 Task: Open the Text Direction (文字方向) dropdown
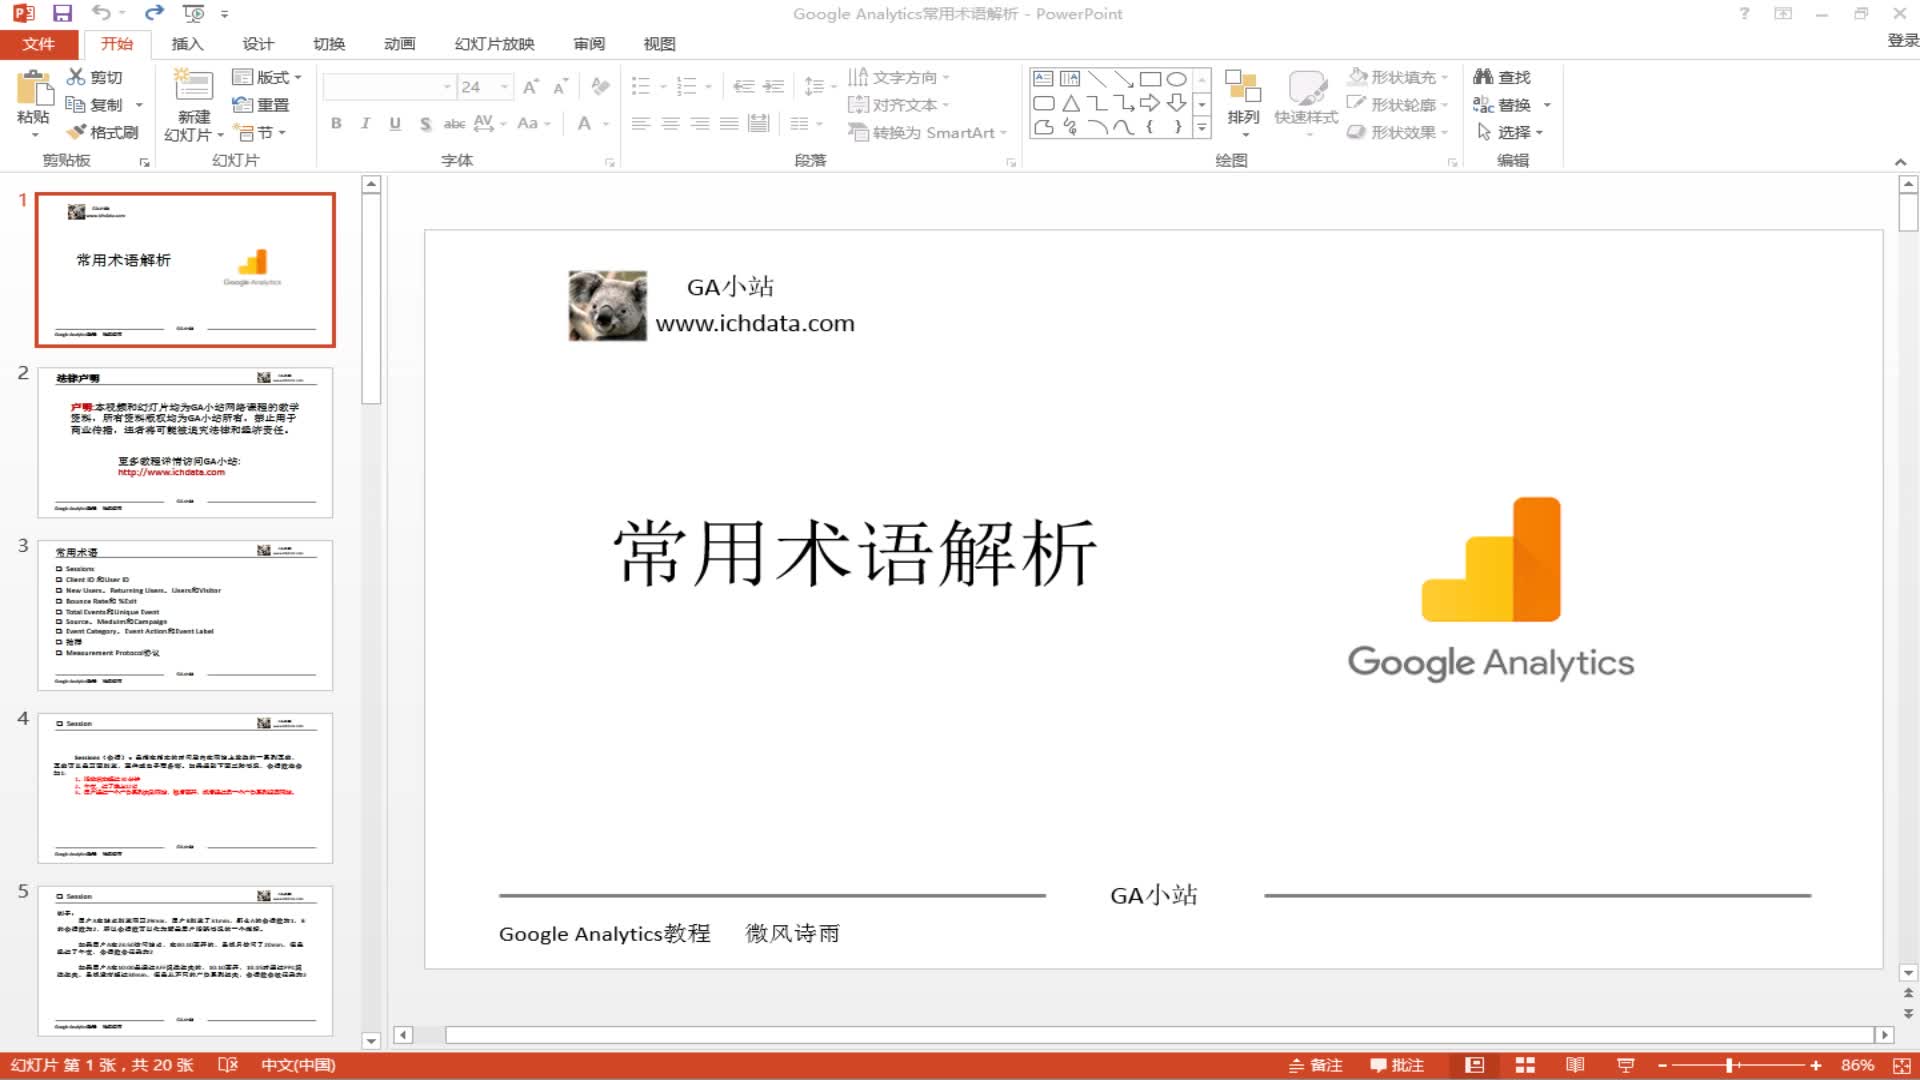pyautogui.click(x=898, y=77)
